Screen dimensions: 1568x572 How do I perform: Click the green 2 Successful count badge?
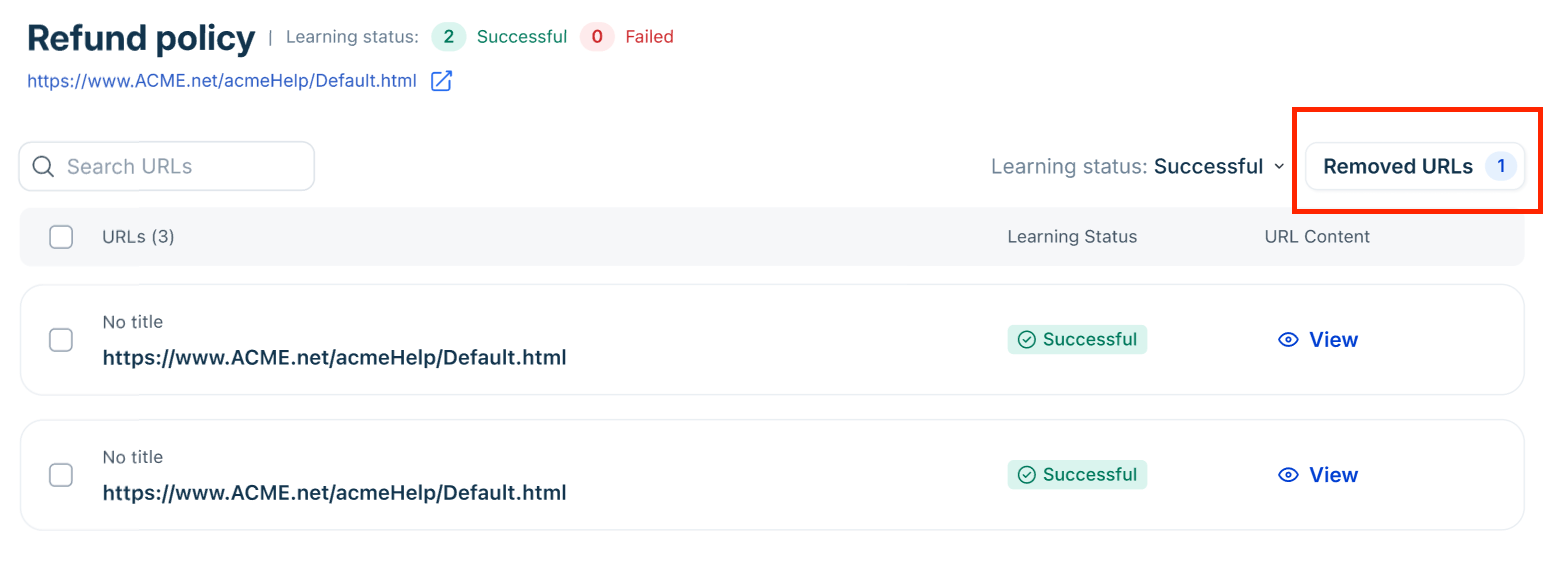pyautogui.click(x=449, y=37)
